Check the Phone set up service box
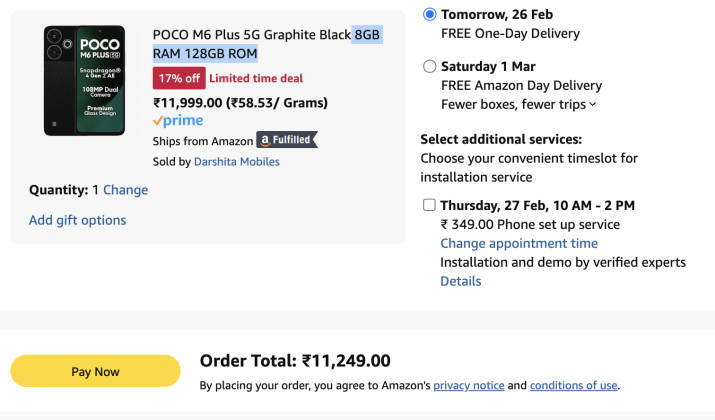Screen dimensions: 715x420 click(429, 205)
